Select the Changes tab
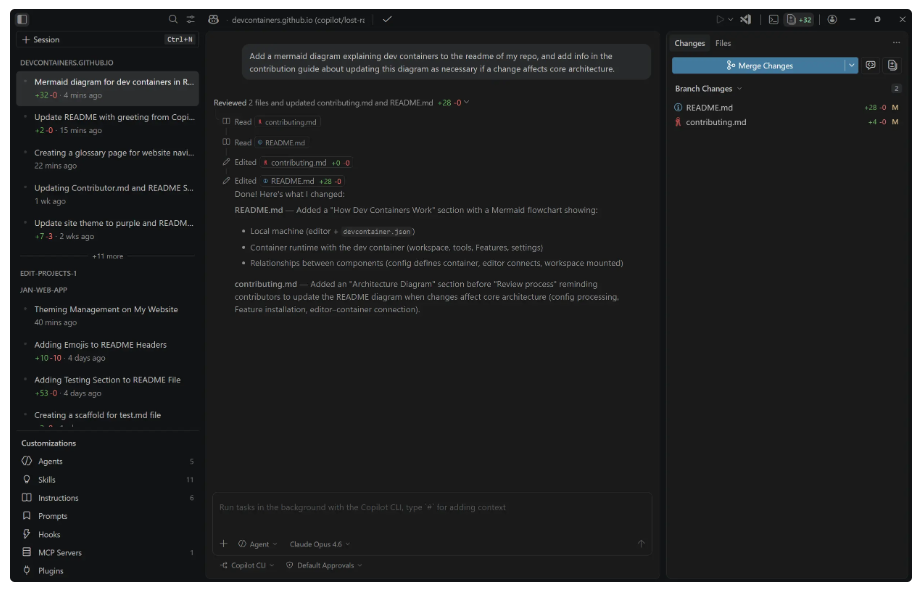The height and width of the screenshot is (590, 920). point(689,43)
